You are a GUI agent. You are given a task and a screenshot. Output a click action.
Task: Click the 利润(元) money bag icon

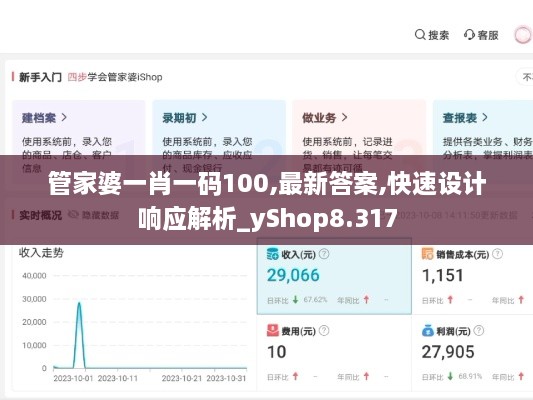pos(428,331)
